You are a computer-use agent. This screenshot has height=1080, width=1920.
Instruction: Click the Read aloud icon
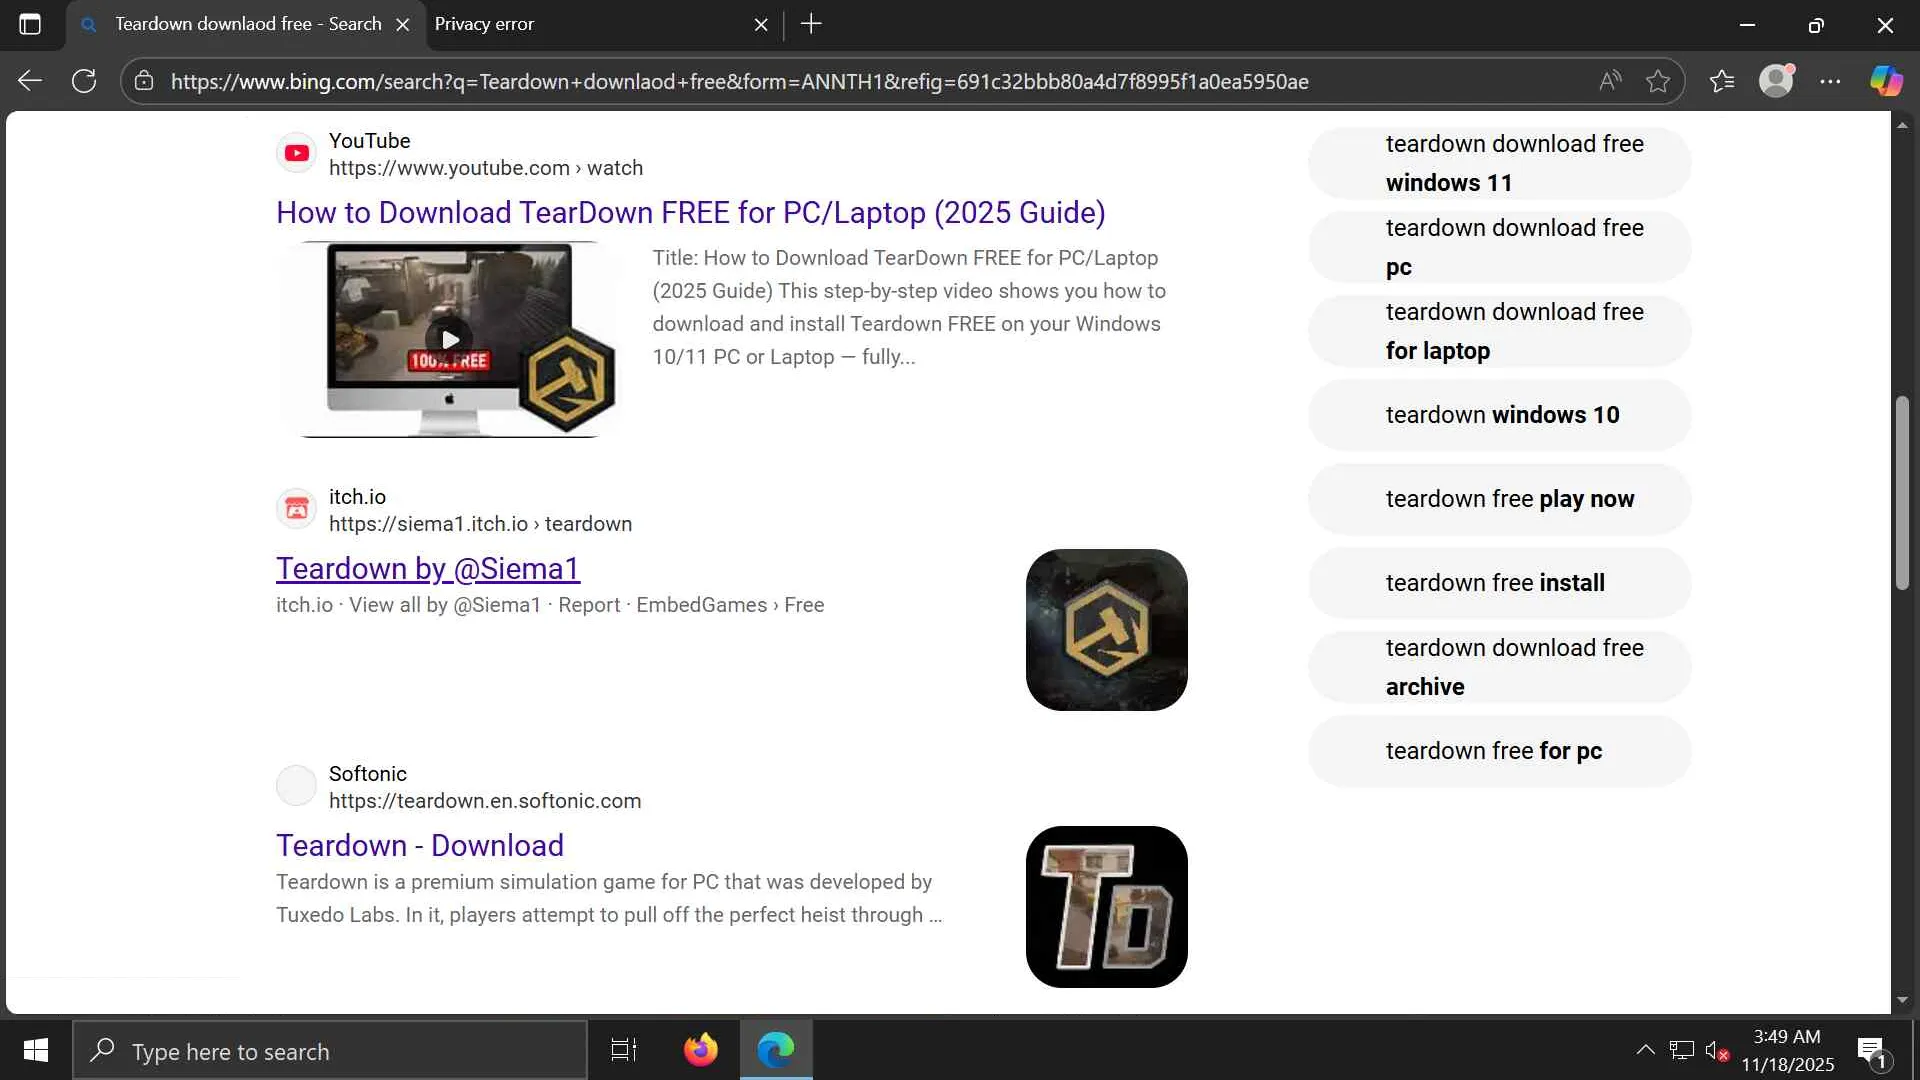pyautogui.click(x=1610, y=81)
